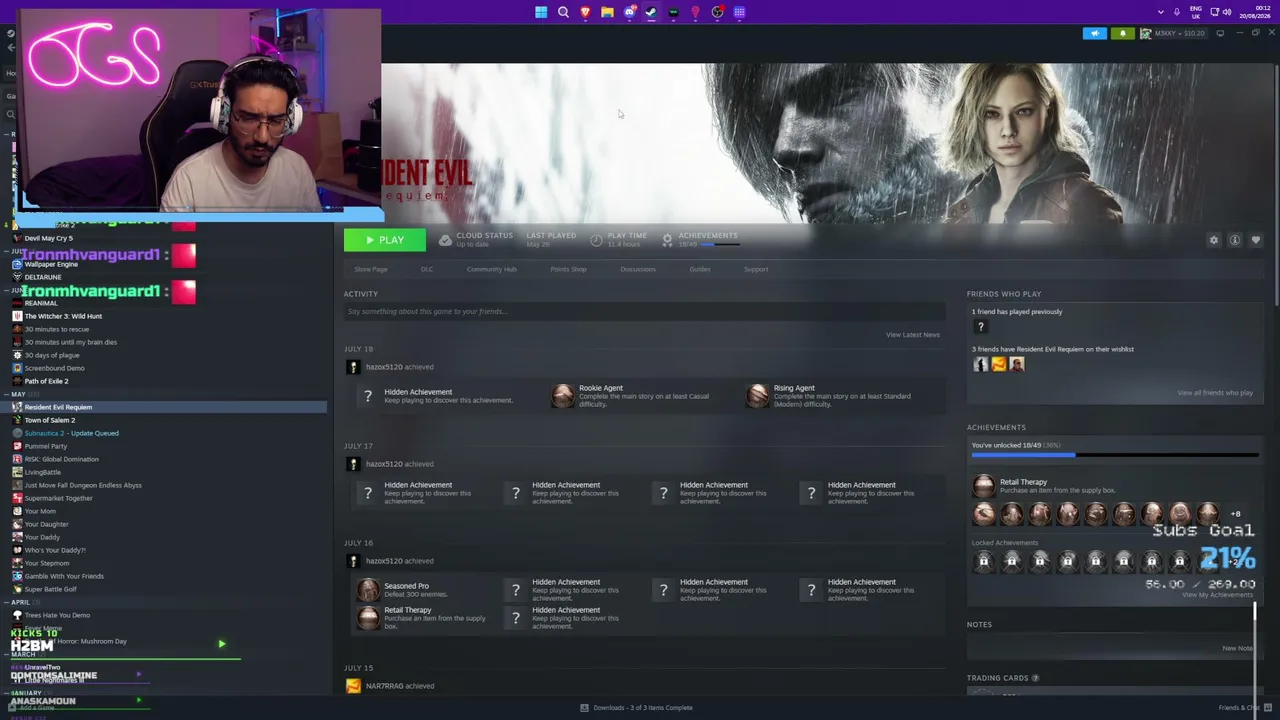Open the Store Page tab
The width and height of the screenshot is (1280, 720).
click(x=371, y=269)
